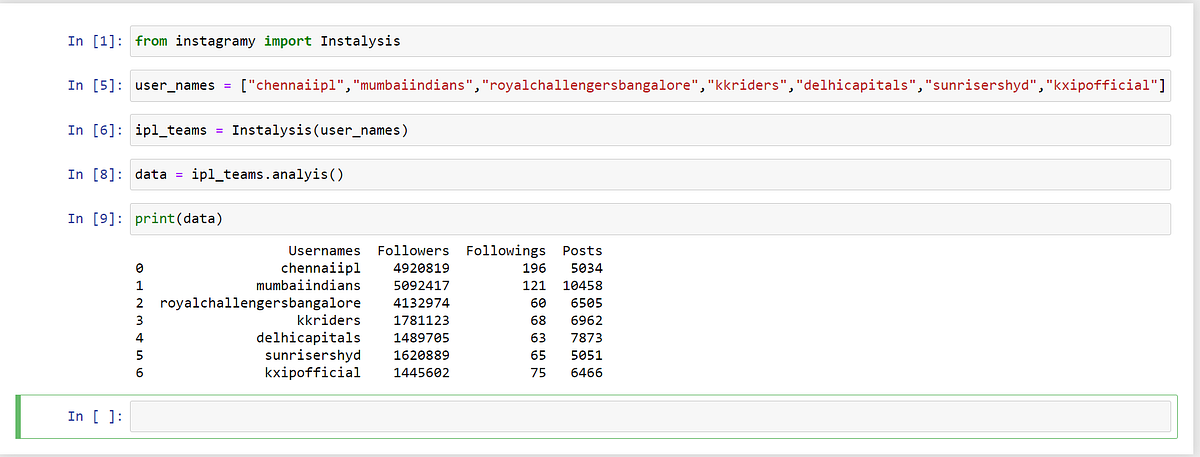Image resolution: width=1200 pixels, height=457 pixels.
Task: Click delhicapitals in the output table
Action: pyautogui.click(x=308, y=338)
